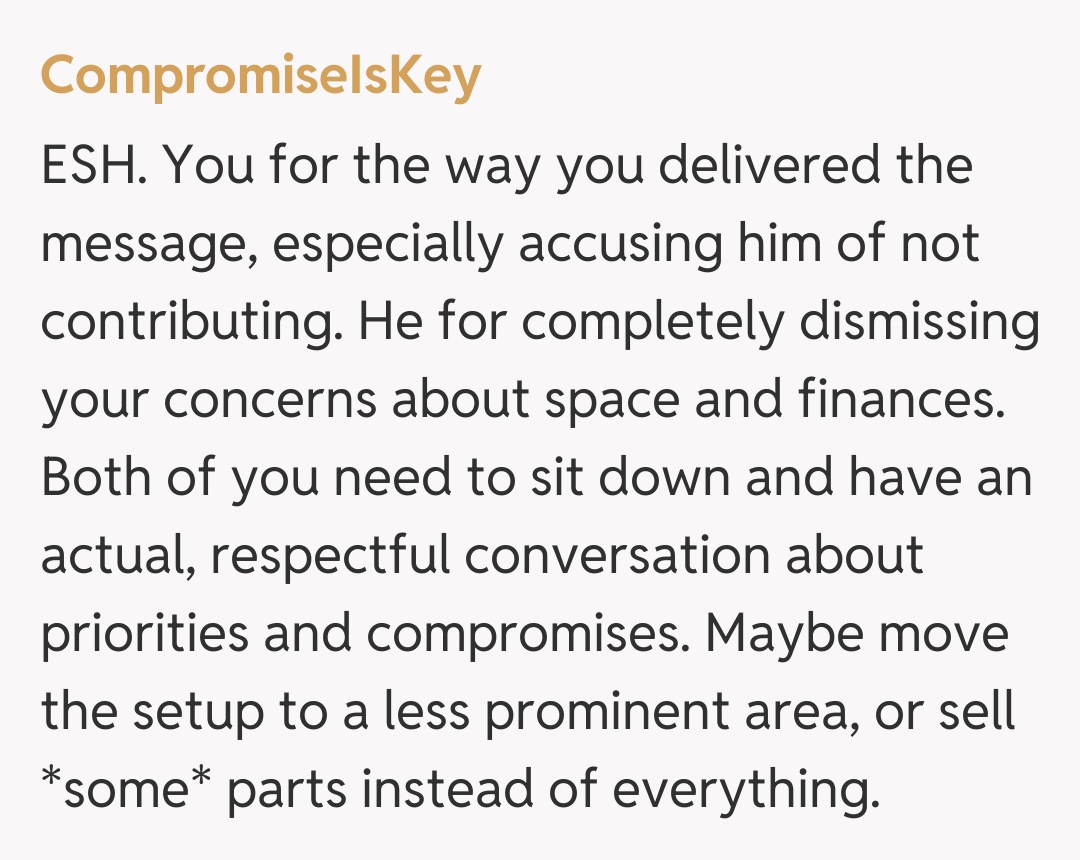This screenshot has width=1080, height=860.
Task: Click the word "finances" in the comment
Action: pos(899,401)
